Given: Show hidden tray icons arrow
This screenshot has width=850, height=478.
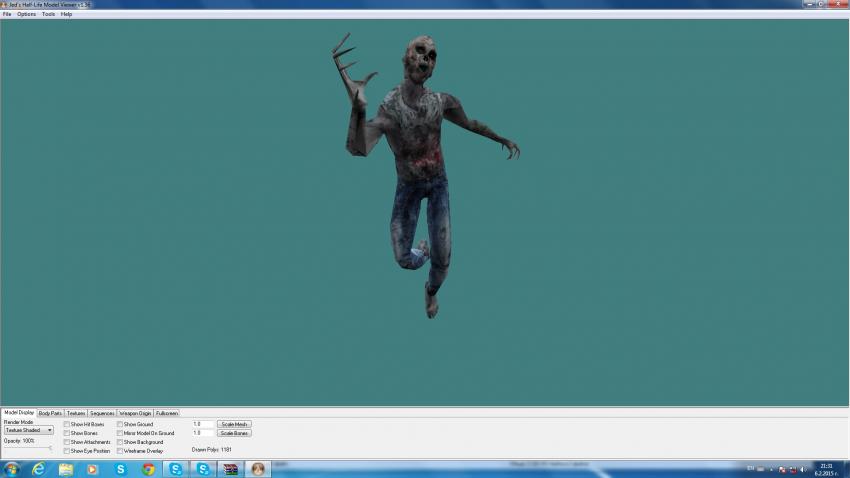Looking at the screenshot, I should 771,469.
